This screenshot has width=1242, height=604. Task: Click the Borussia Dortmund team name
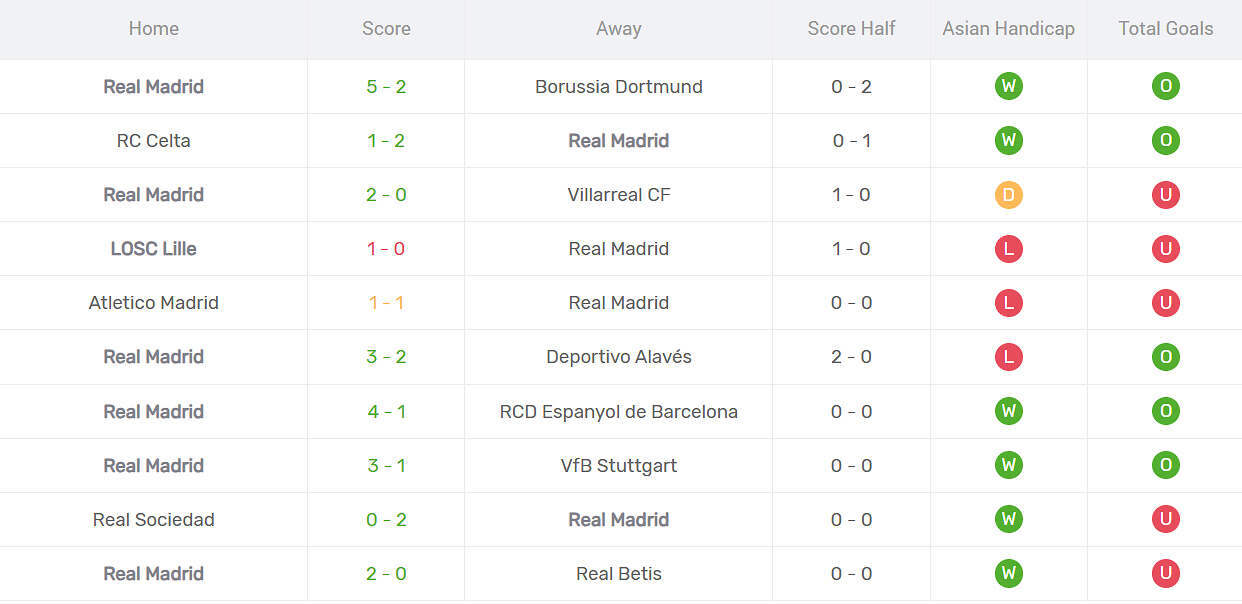[x=618, y=86]
